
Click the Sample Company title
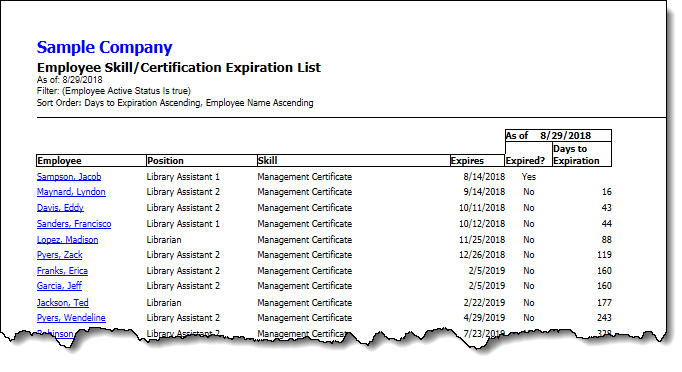(x=104, y=47)
